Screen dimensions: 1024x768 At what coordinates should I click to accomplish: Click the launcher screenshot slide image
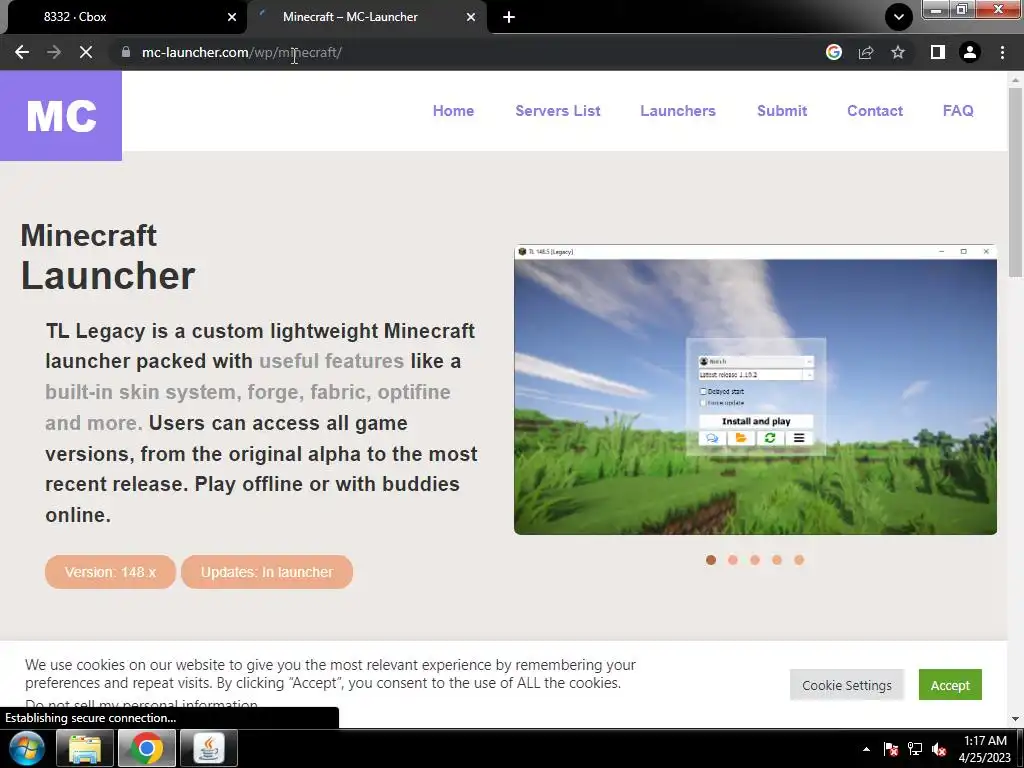pos(756,390)
